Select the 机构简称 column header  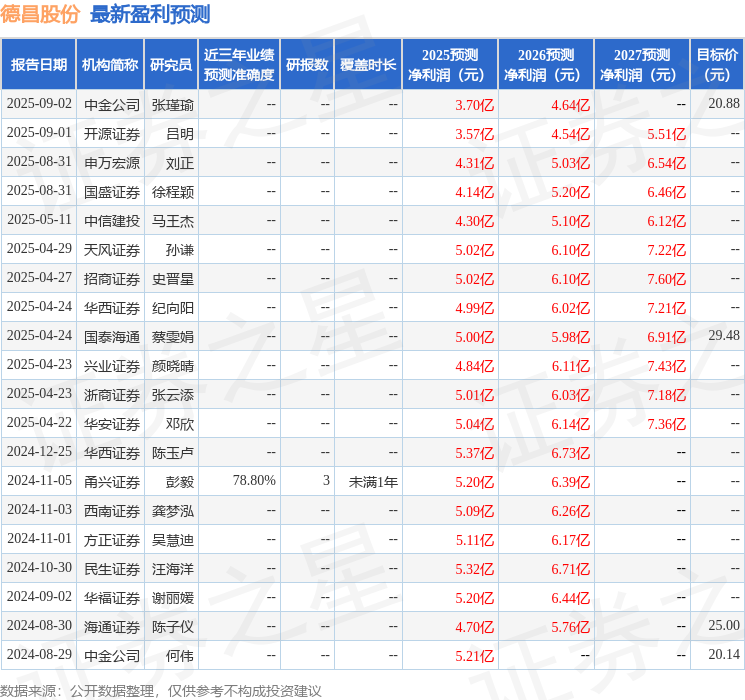pos(110,65)
